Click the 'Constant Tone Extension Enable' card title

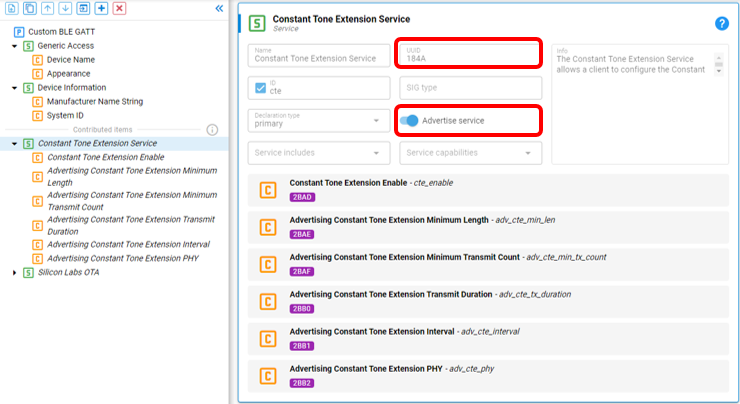[348, 183]
